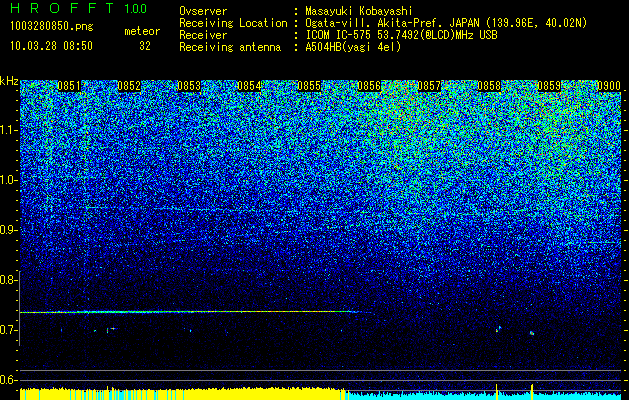Click the 0.6 kHz axis label
The height and width of the screenshot is (400, 629).
click(7, 380)
